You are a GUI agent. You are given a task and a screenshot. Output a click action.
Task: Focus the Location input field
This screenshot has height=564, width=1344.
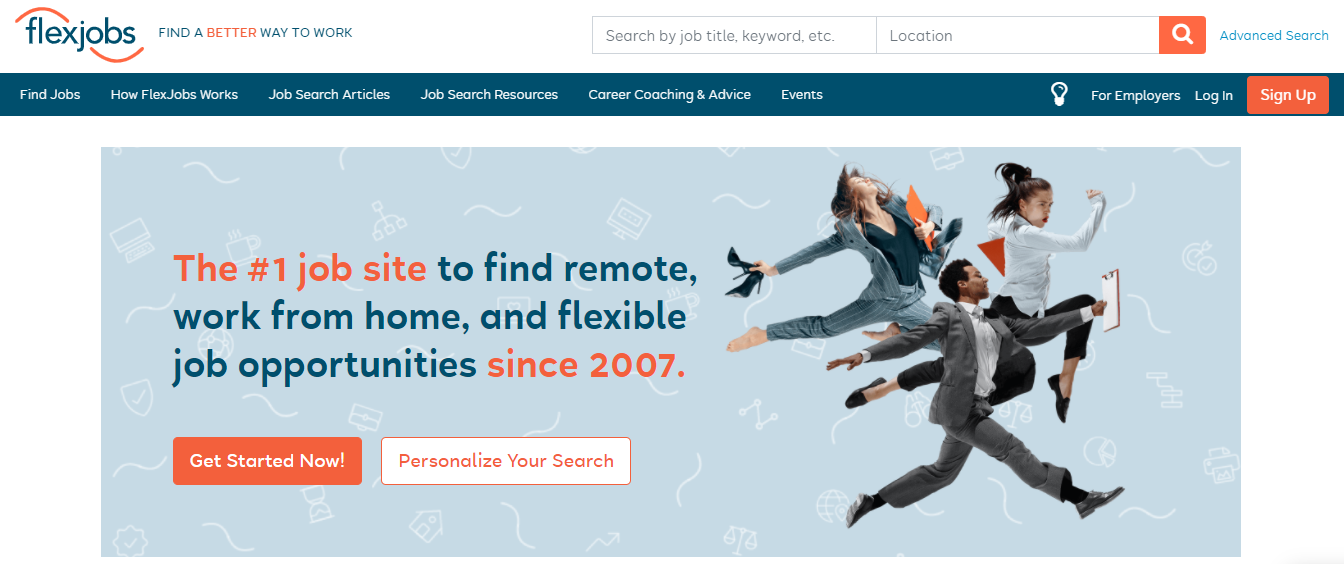coord(1018,35)
